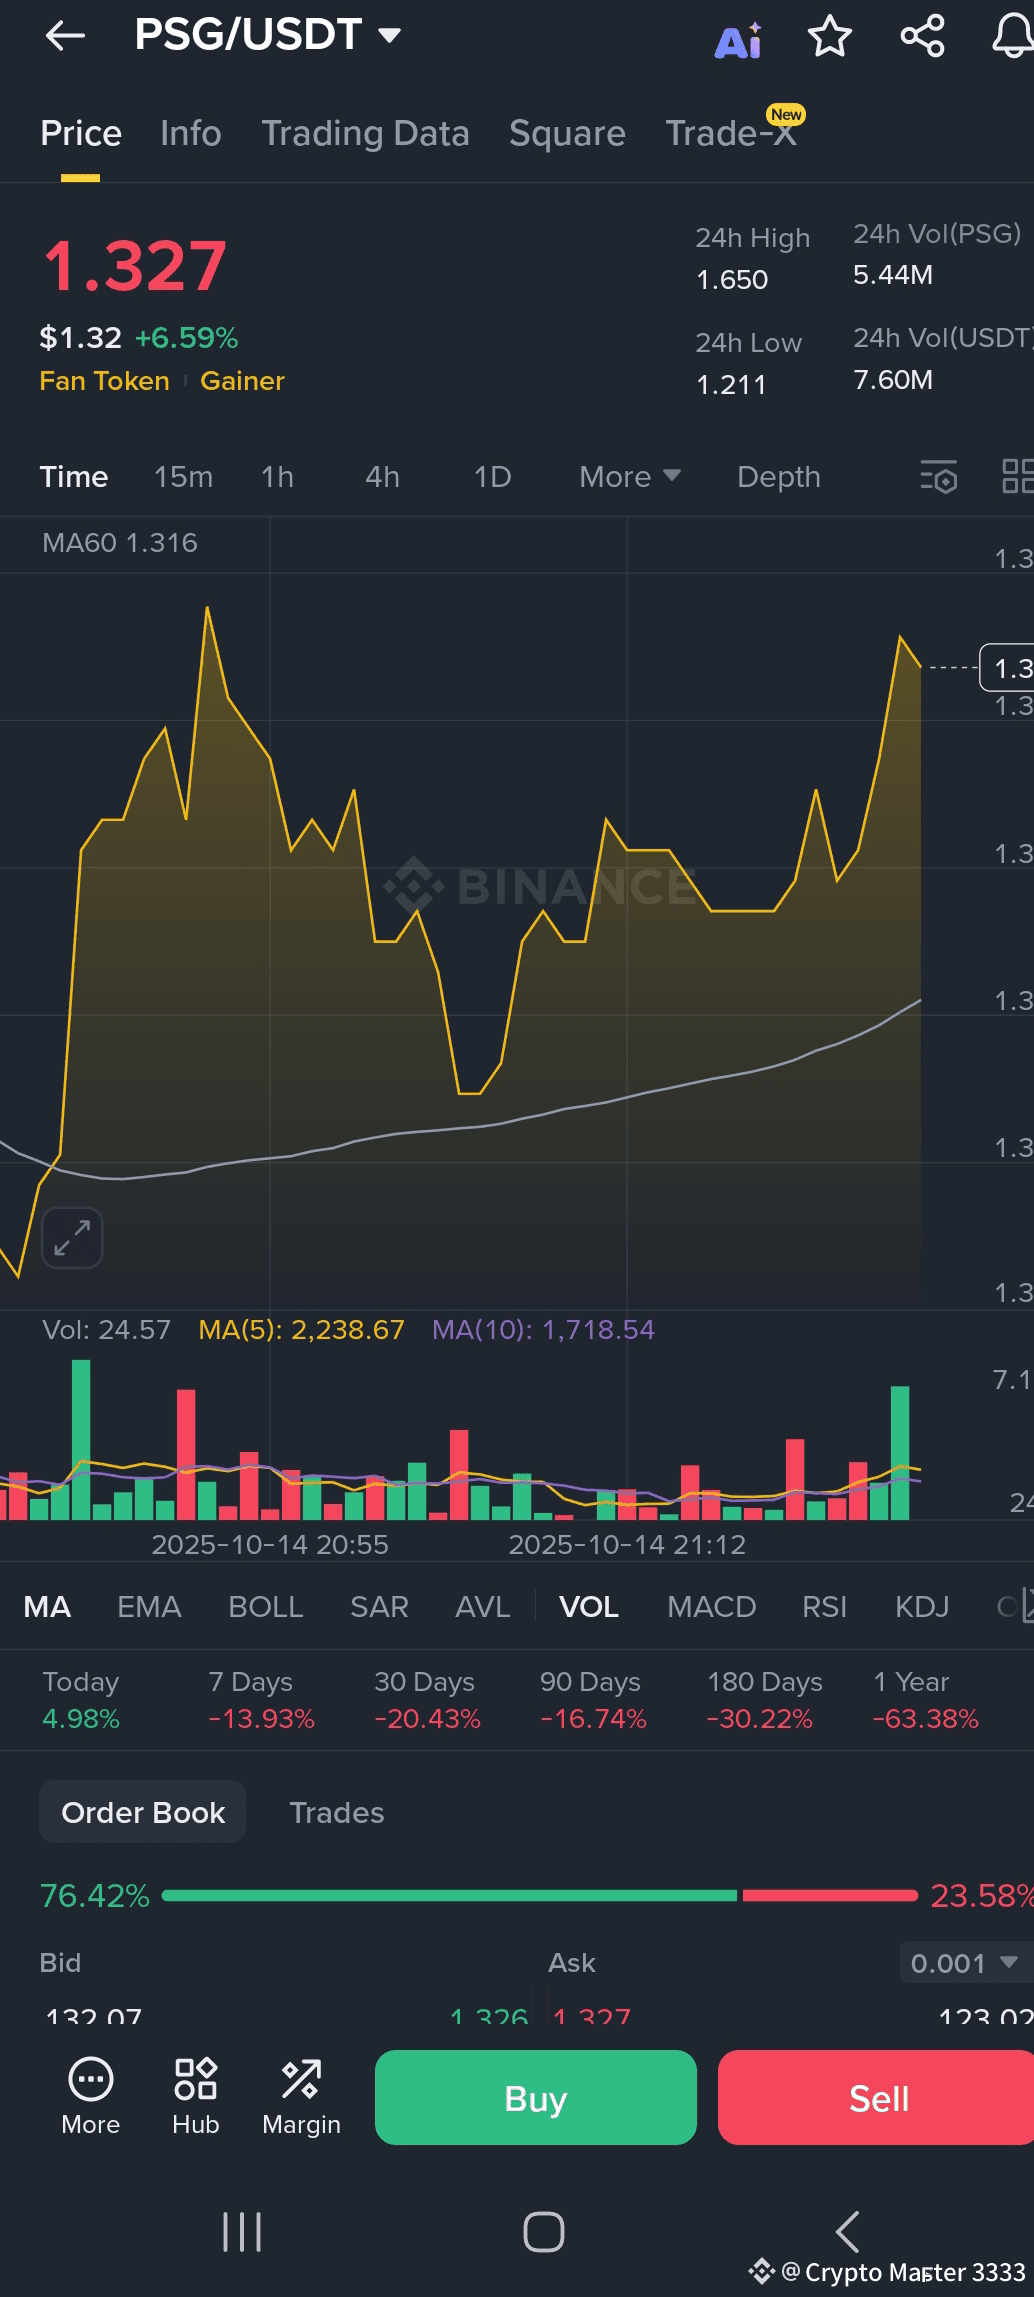1034x2297 pixels.
Task: Open the More menu icon at bottom
Action: [x=90, y=2098]
